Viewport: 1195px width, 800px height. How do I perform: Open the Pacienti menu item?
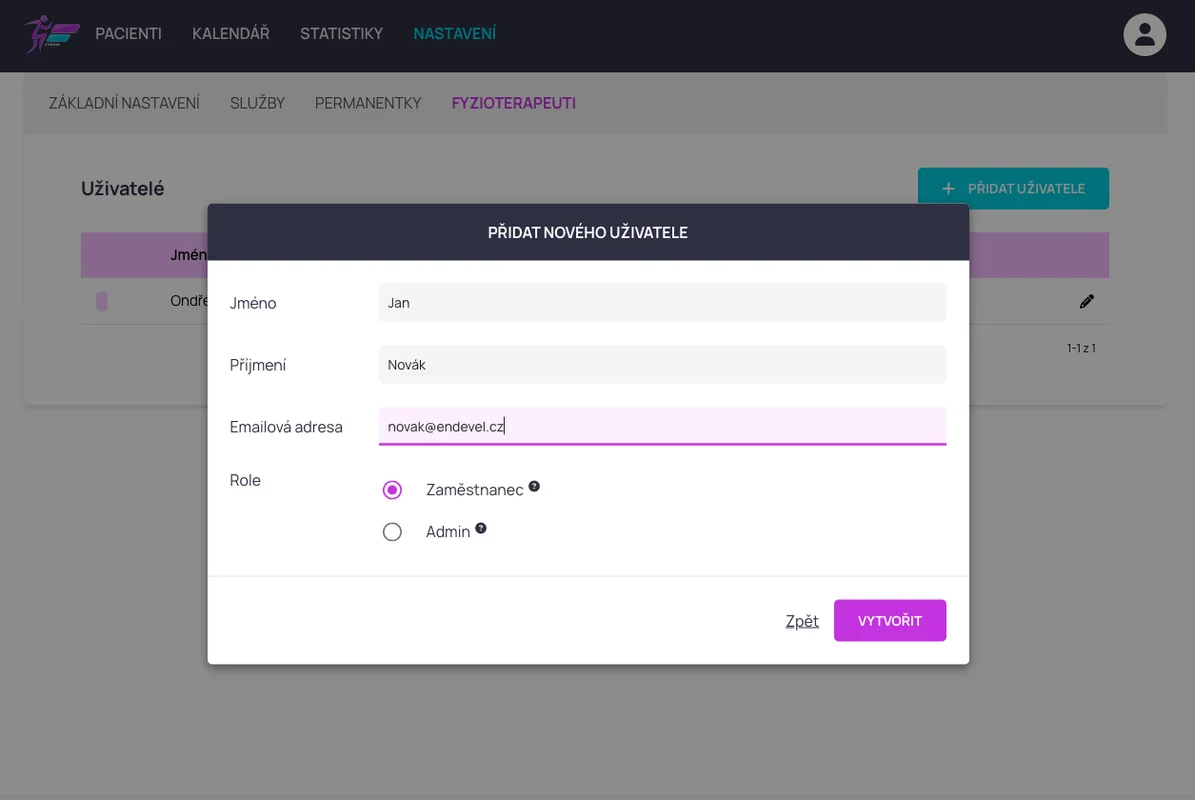128,34
